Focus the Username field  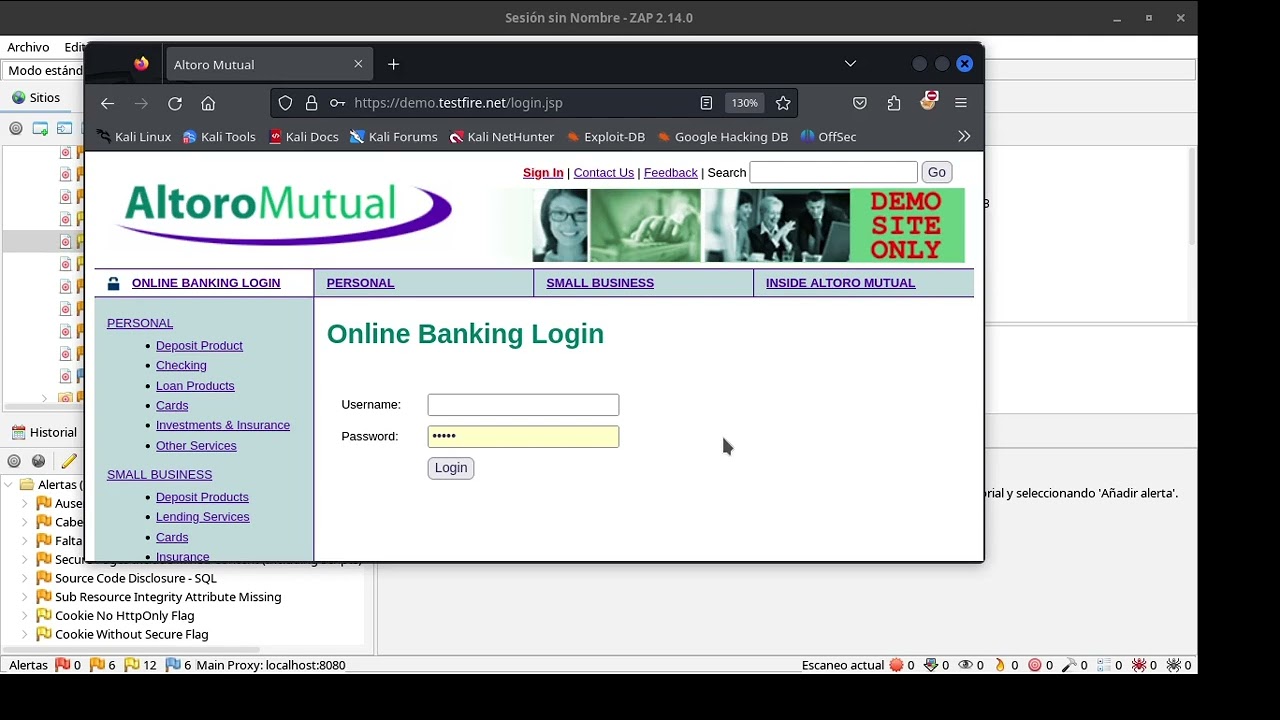pyautogui.click(x=523, y=405)
